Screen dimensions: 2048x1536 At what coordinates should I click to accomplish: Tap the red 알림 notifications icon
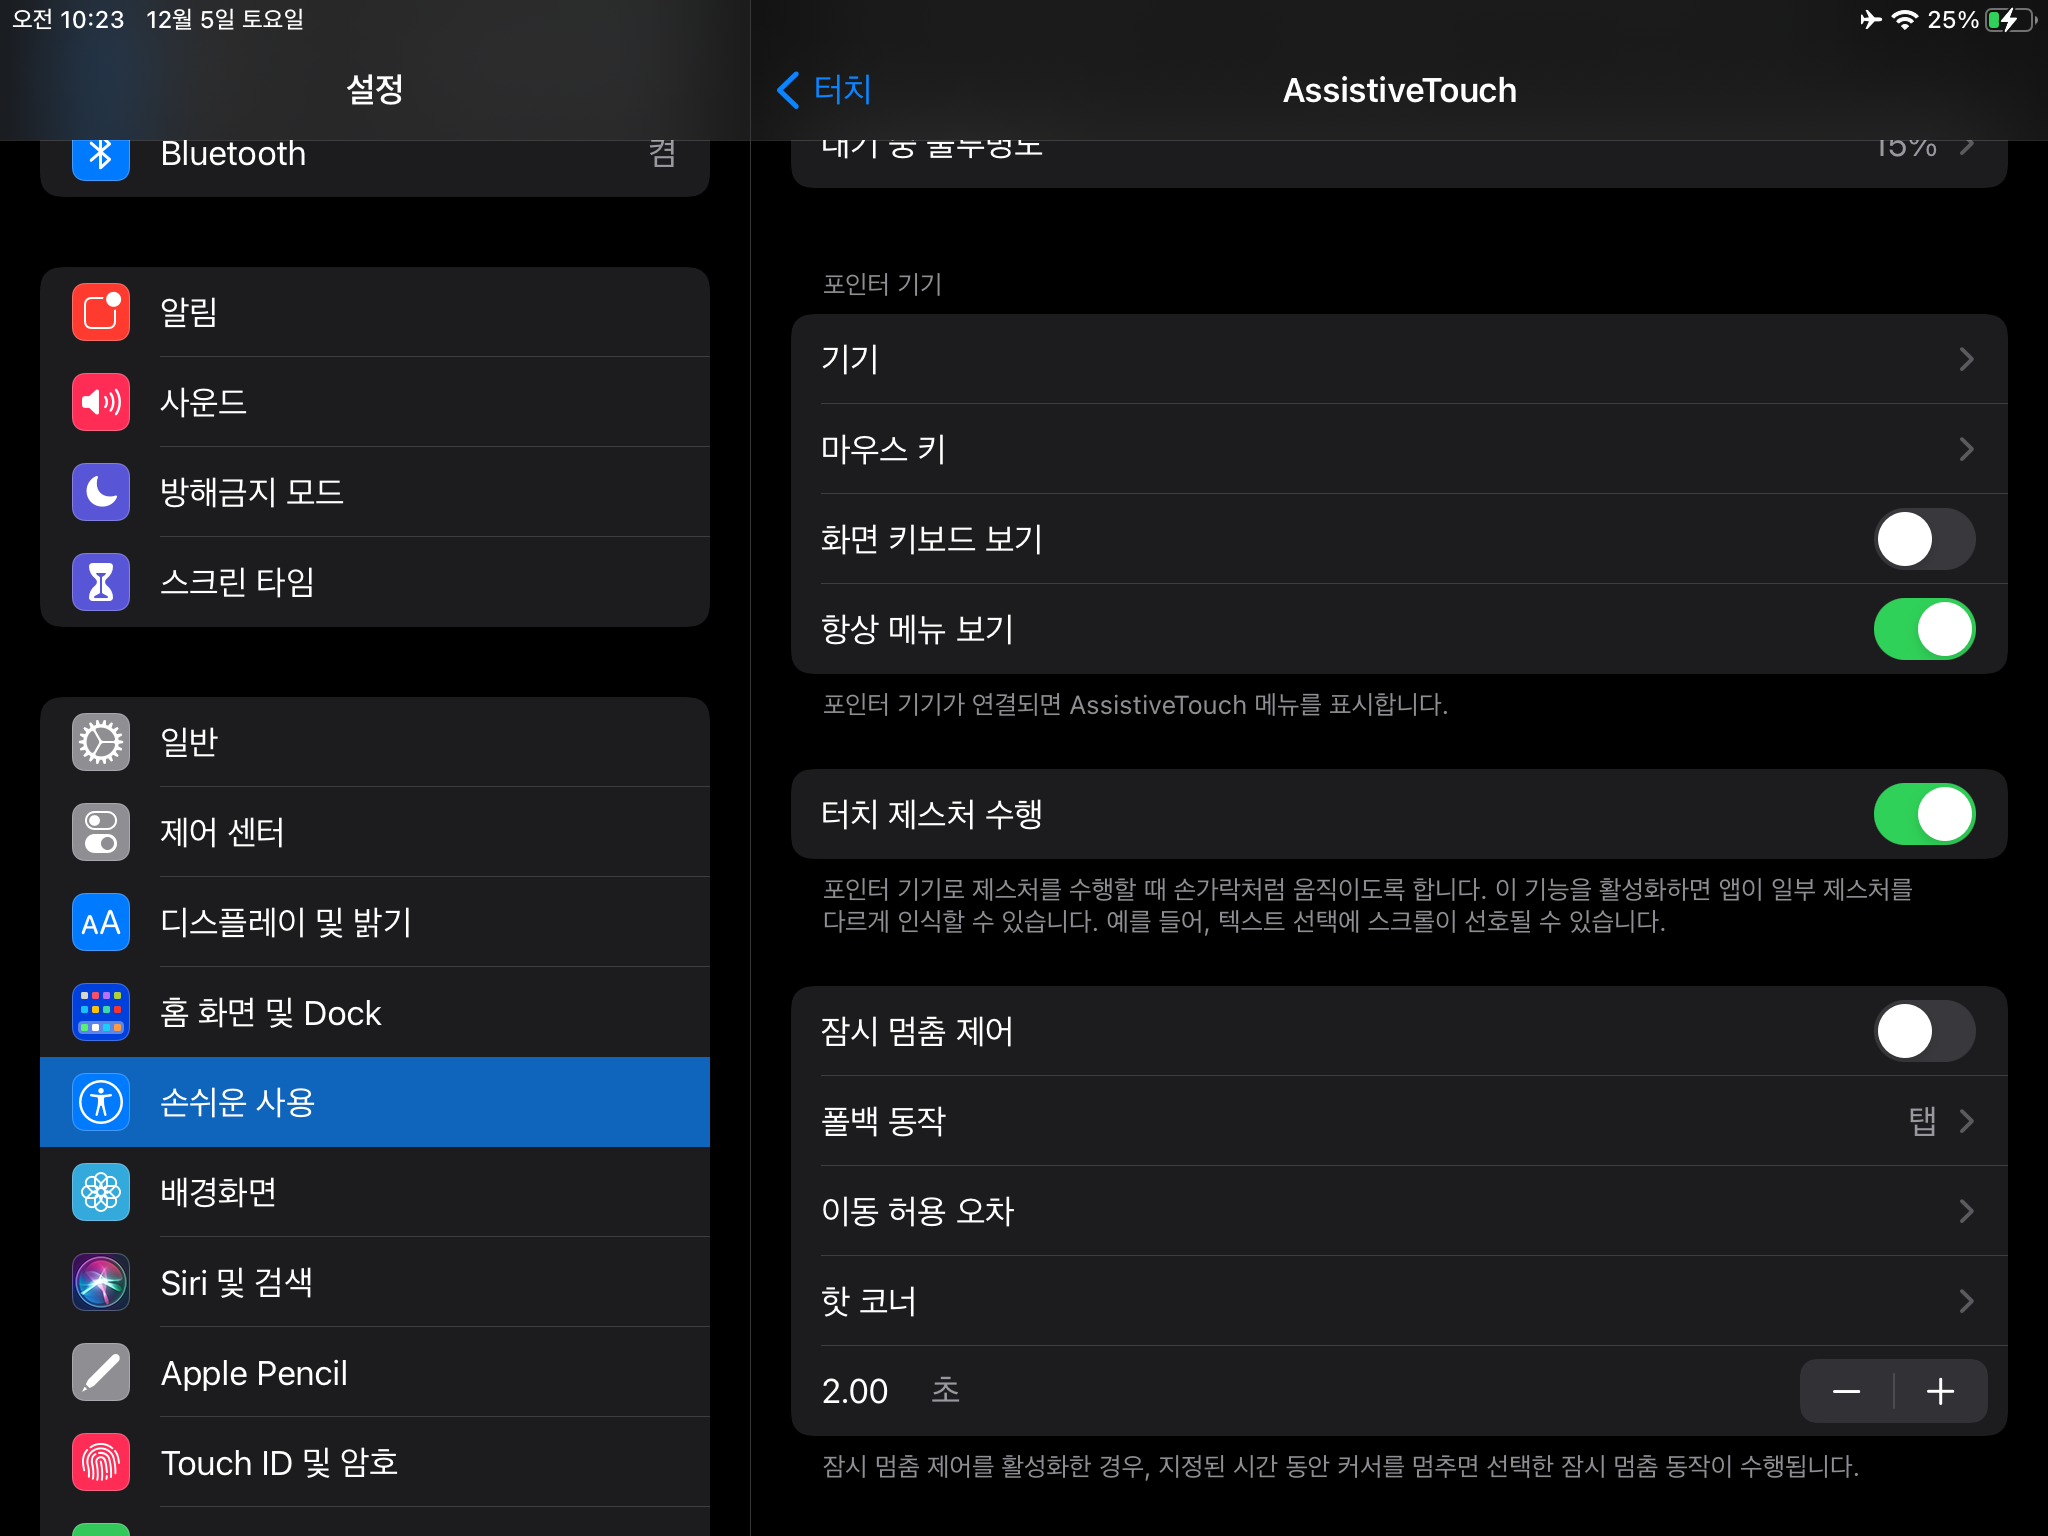(x=101, y=312)
